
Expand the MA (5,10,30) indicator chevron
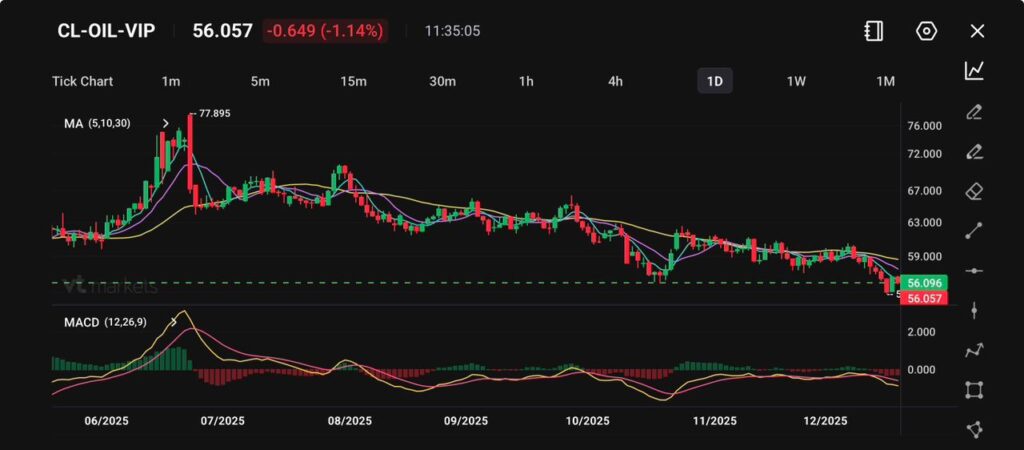[165, 123]
